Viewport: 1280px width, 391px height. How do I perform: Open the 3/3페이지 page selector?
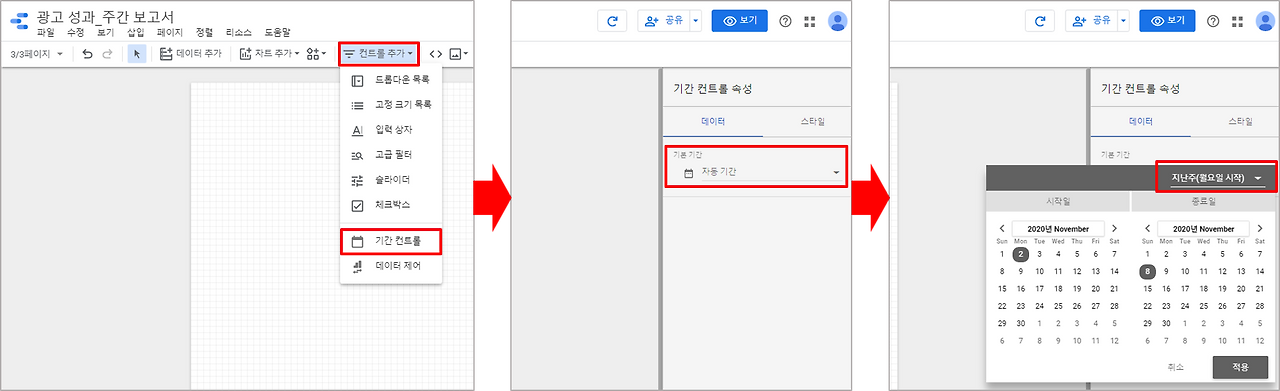pyautogui.click(x=36, y=54)
